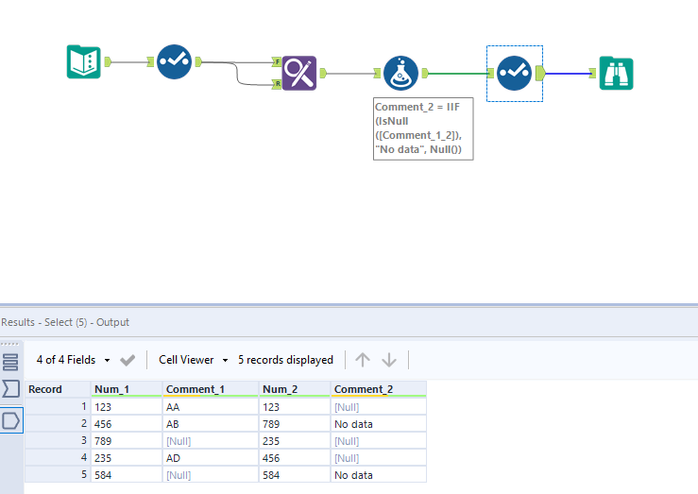Click the Browse tool input anchor
Image resolution: width=698 pixels, height=494 pixels.
[592, 73]
